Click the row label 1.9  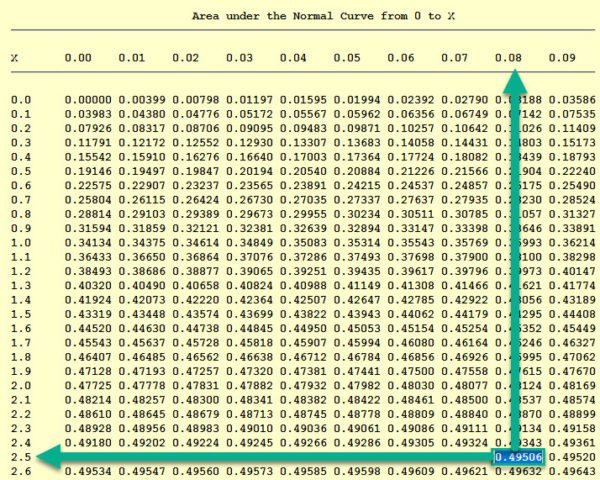click(x=21, y=370)
